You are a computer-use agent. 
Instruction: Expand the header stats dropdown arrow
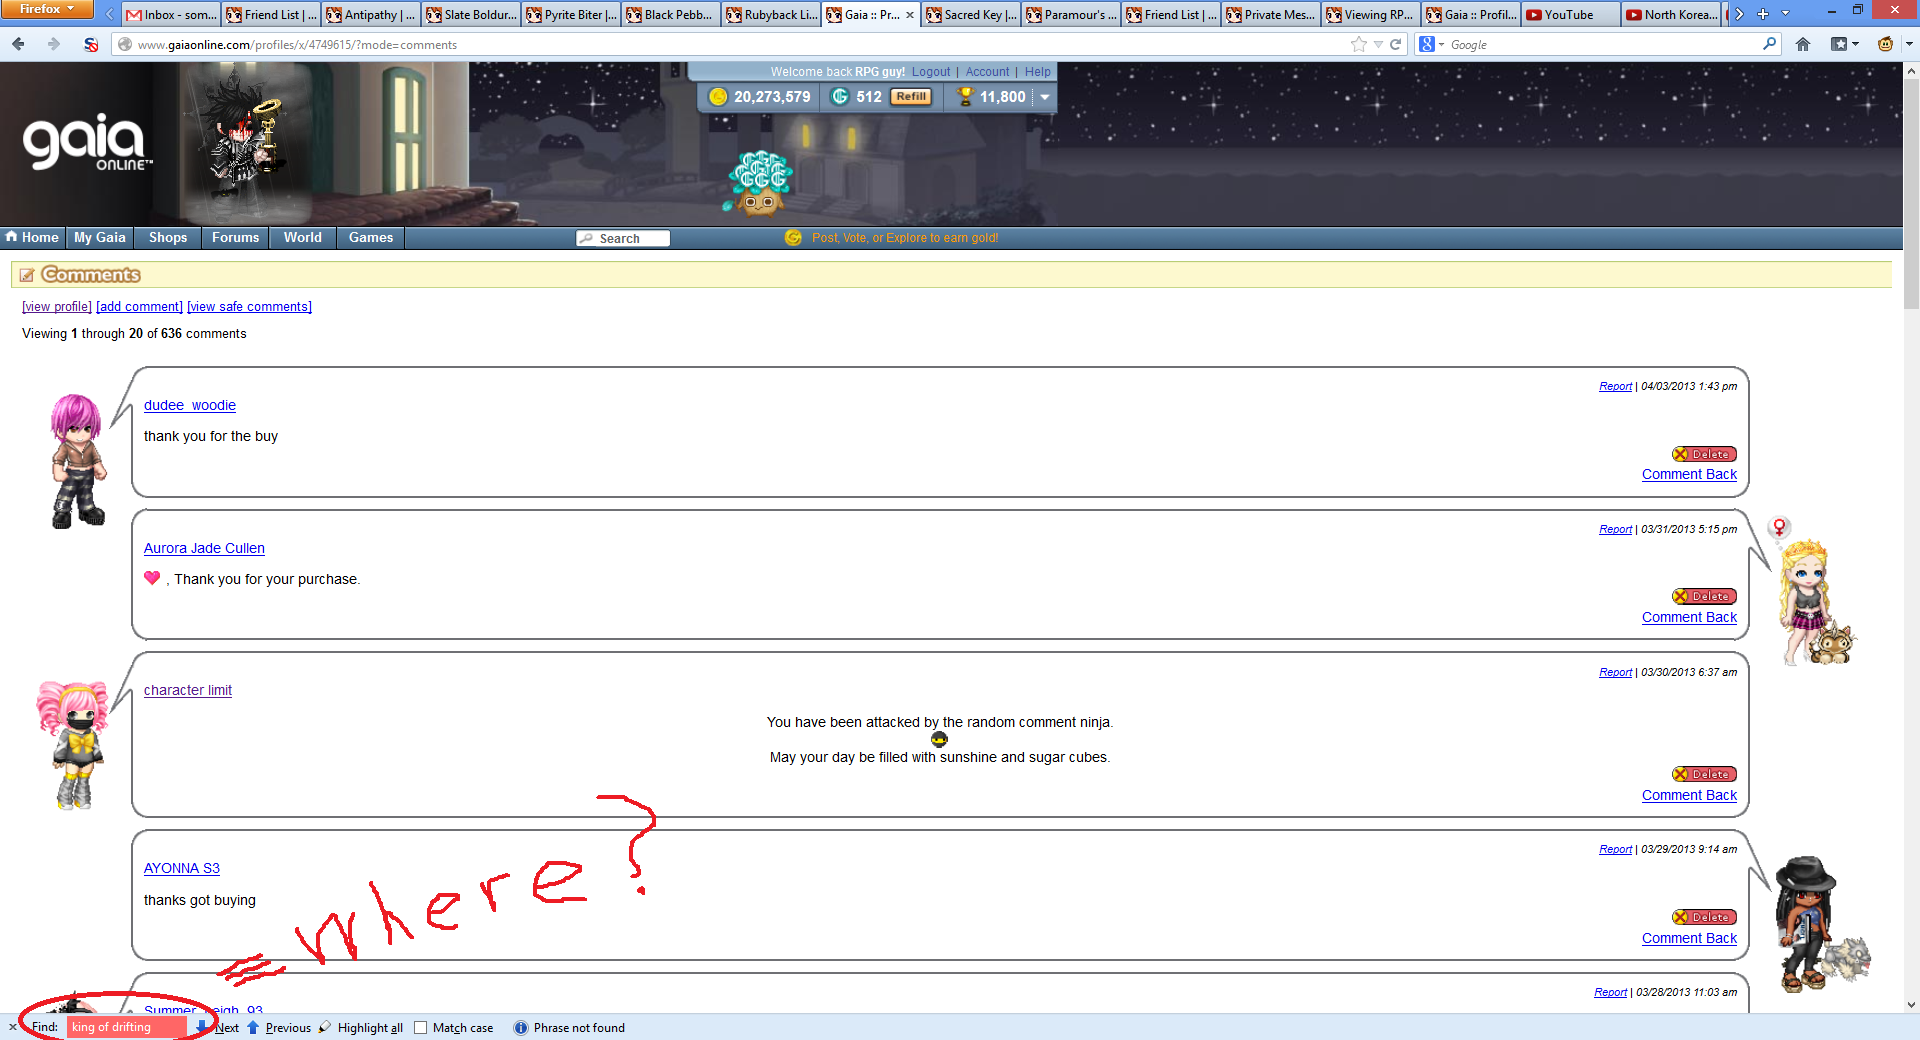coord(1044,97)
